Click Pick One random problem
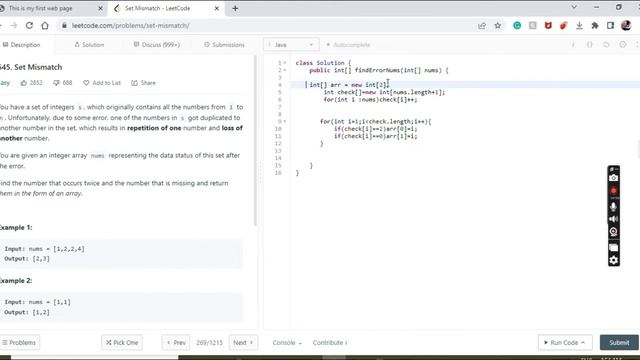The image size is (640, 360). click(x=122, y=342)
